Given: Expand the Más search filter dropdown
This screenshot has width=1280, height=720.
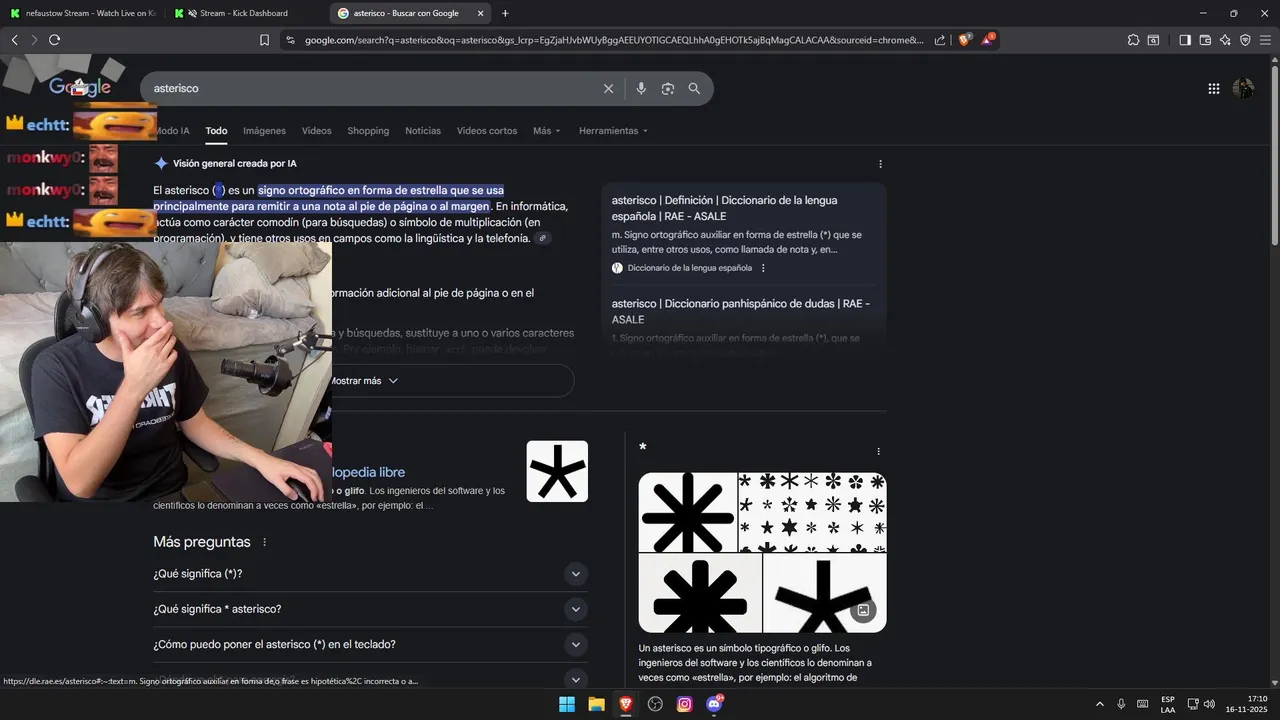Looking at the screenshot, I should pyautogui.click(x=547, y=131).
